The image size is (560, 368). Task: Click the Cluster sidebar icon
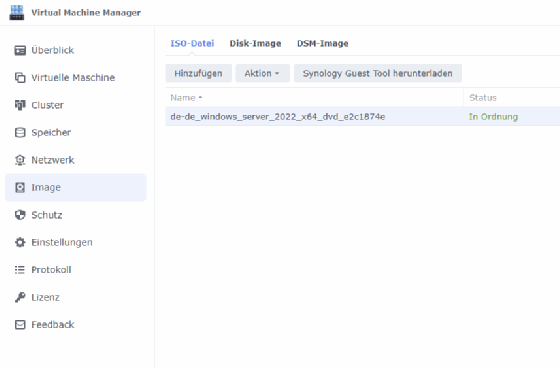(x=20, y=105)
